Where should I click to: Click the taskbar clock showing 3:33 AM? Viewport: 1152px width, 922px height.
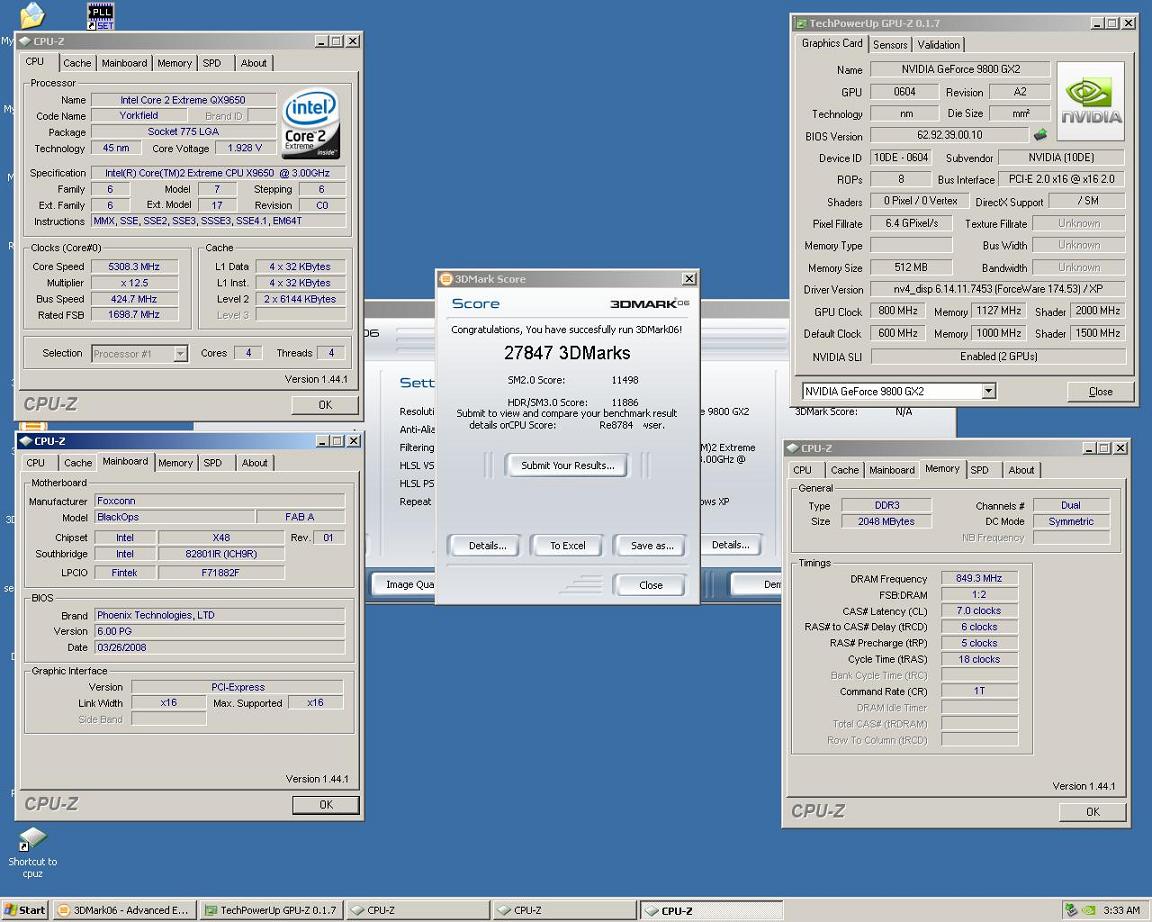(x=1121, y=910)
